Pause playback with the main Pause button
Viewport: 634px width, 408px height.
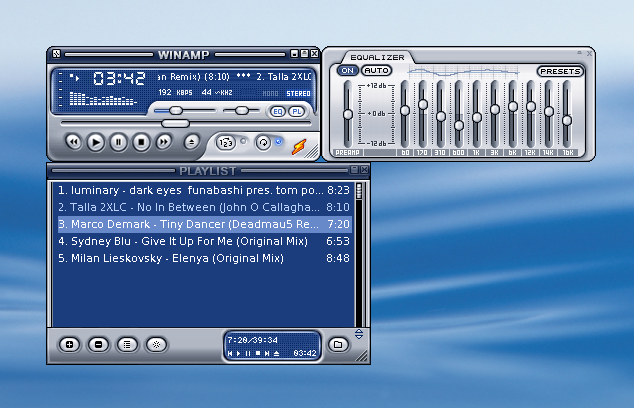click(x=118, y=142)
